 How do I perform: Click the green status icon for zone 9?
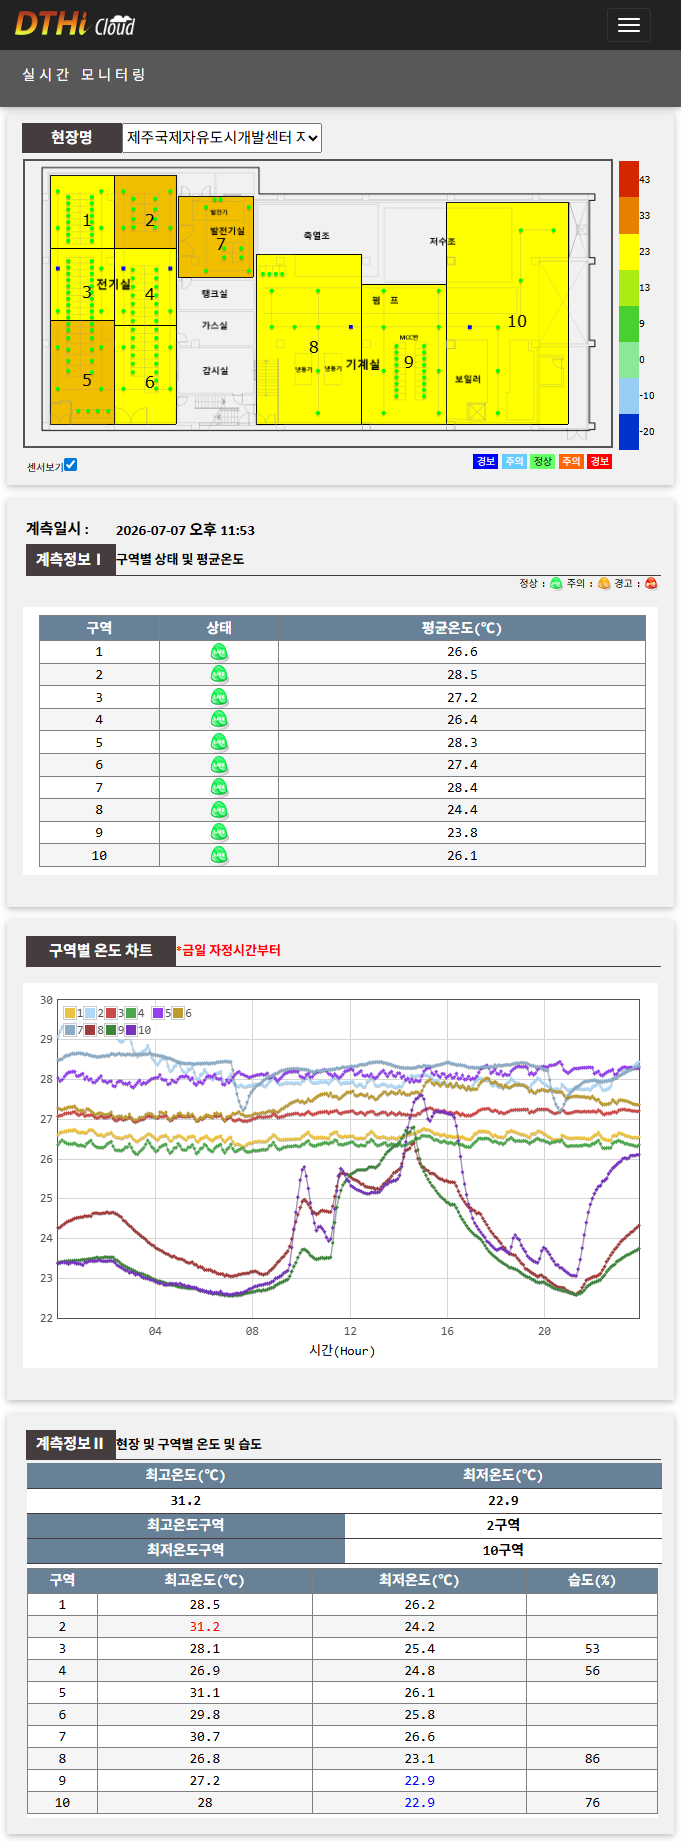click(x=219, y=832)
